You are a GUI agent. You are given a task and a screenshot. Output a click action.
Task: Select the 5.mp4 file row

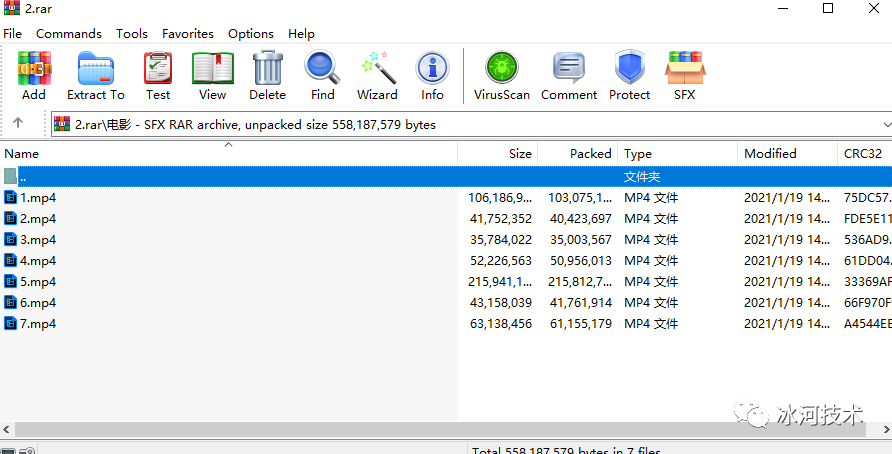click(x=446, y=282)
